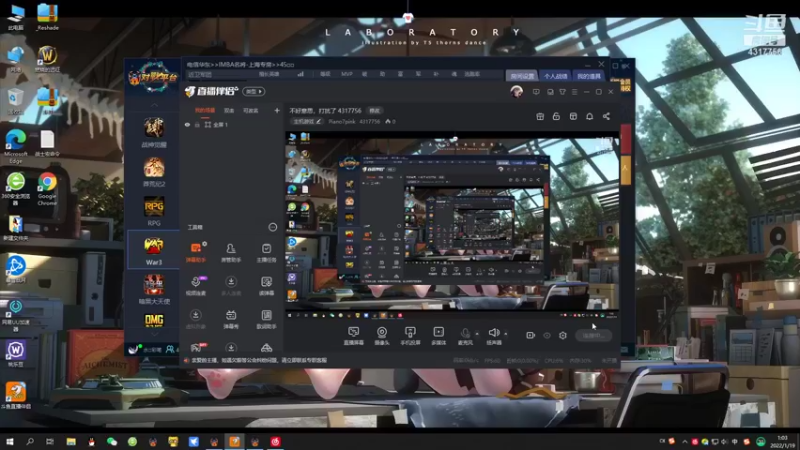
Task: Switch to 个人战绩 tab in game platform
Action: pos(555,76)
